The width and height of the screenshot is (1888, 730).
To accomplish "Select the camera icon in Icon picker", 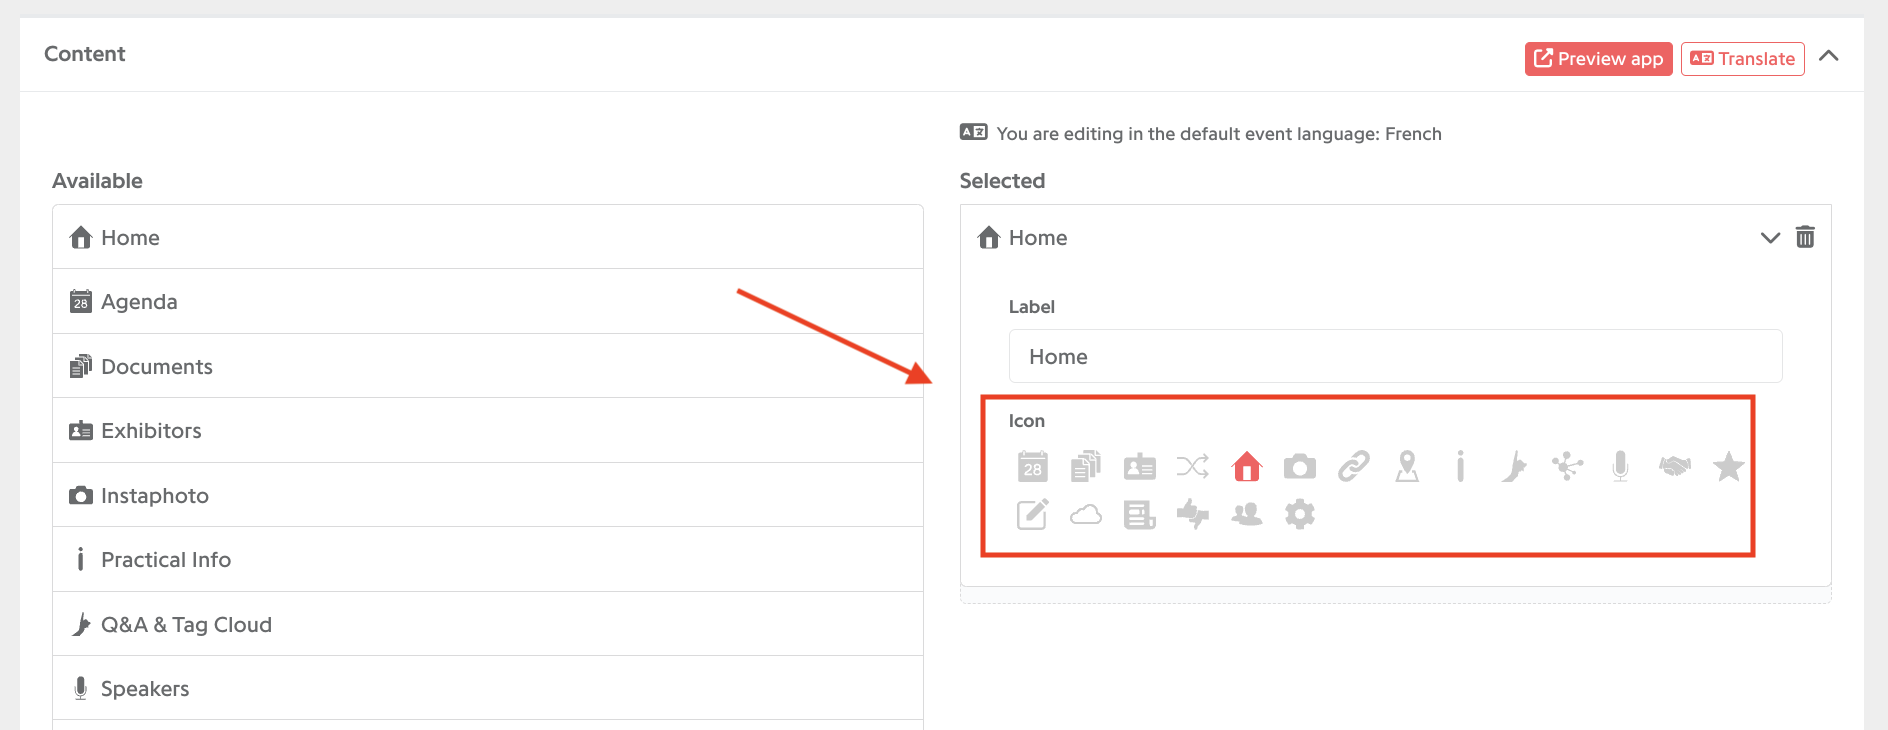I will (1299, 466).
